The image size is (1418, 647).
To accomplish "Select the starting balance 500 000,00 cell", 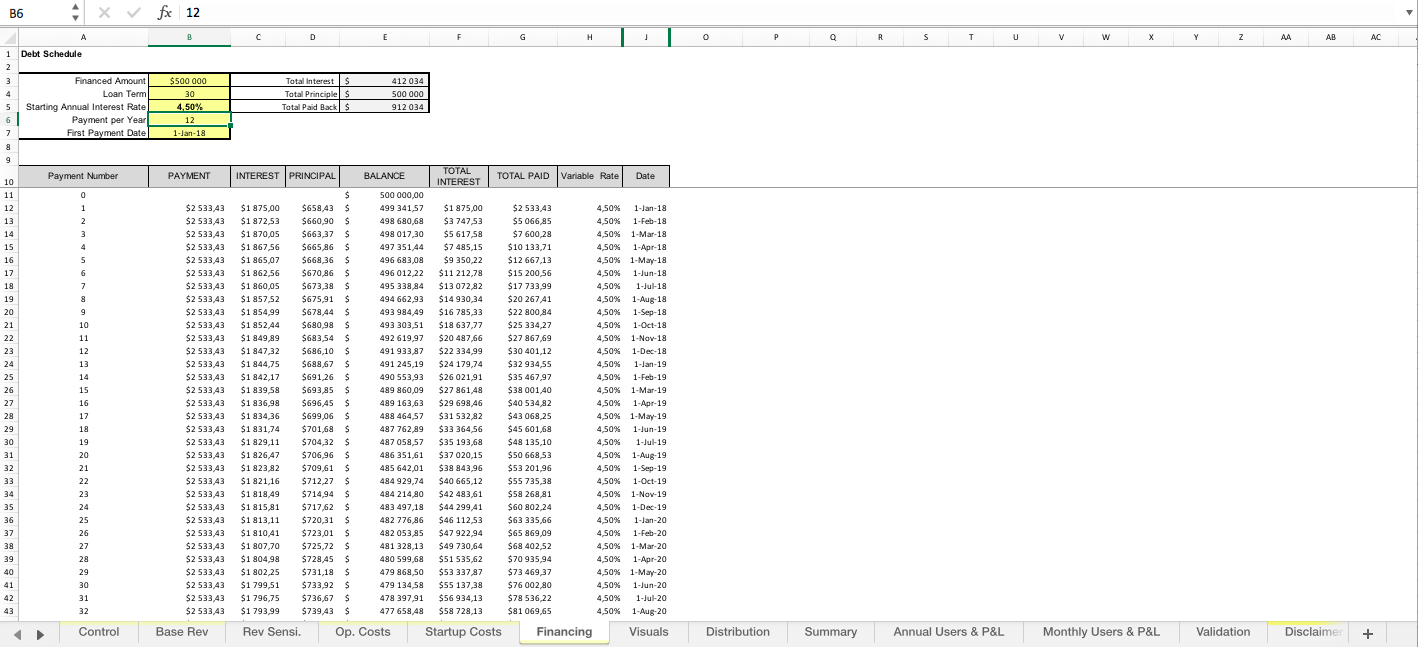I will click(x=385, y=195).
